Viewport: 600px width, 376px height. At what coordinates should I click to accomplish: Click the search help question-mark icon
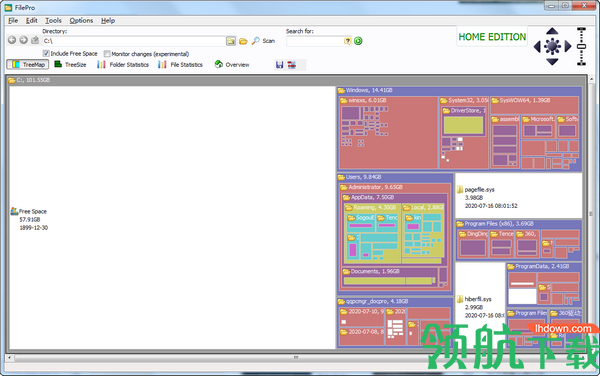tap(347, 41)
